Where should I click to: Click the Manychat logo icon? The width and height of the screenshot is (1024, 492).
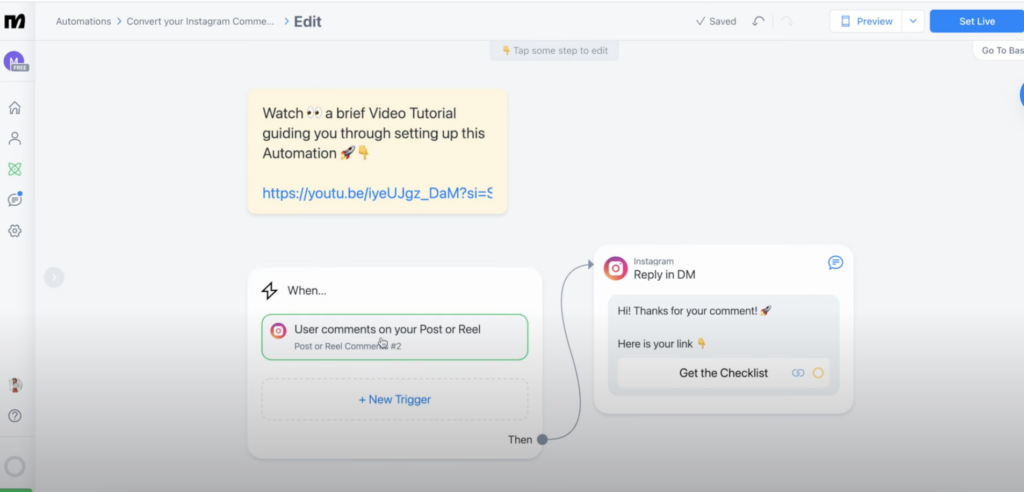[x=14, y=21]
